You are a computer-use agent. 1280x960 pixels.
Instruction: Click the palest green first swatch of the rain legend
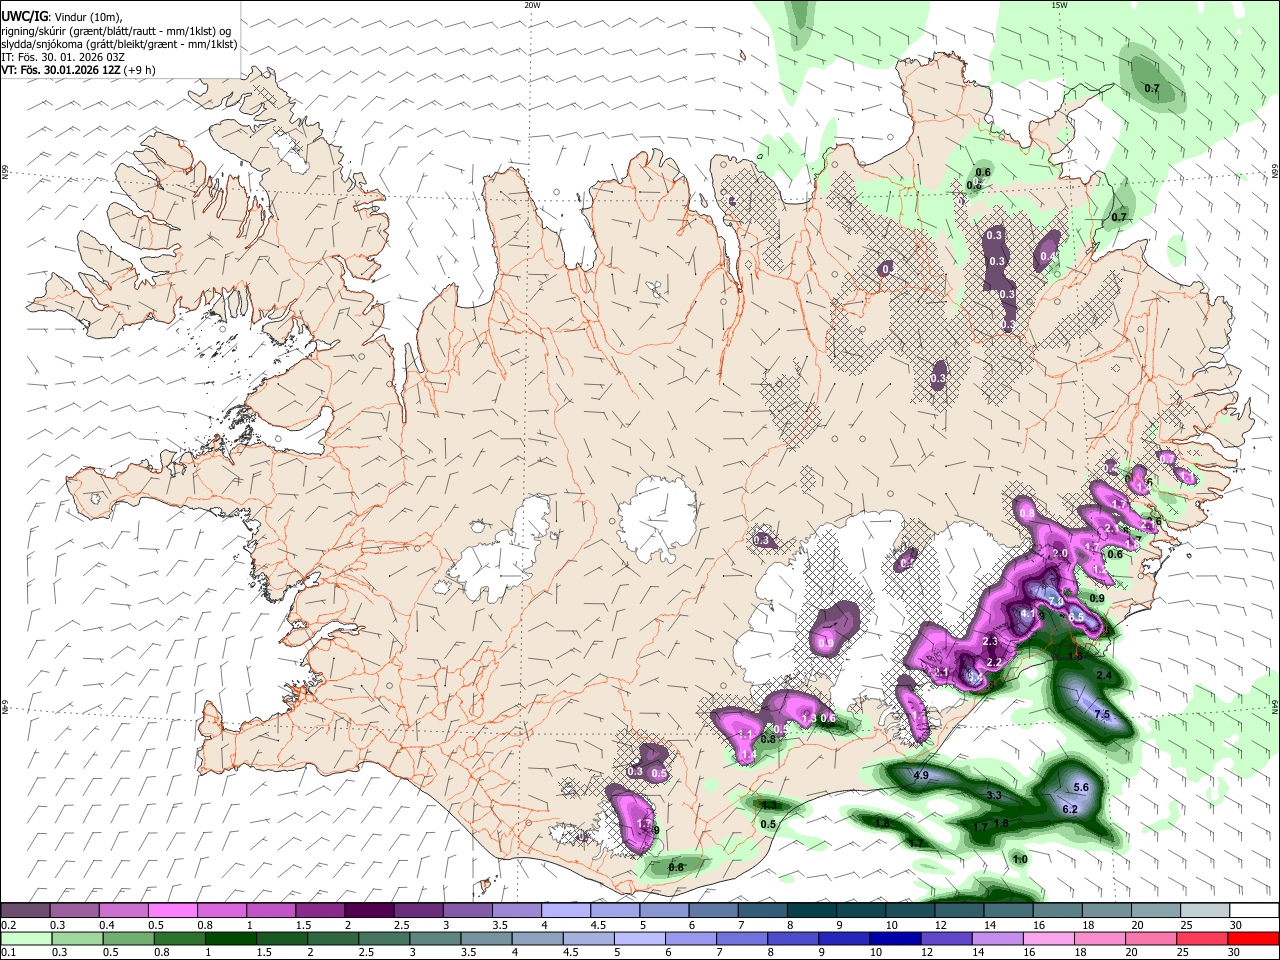(26, 939)
